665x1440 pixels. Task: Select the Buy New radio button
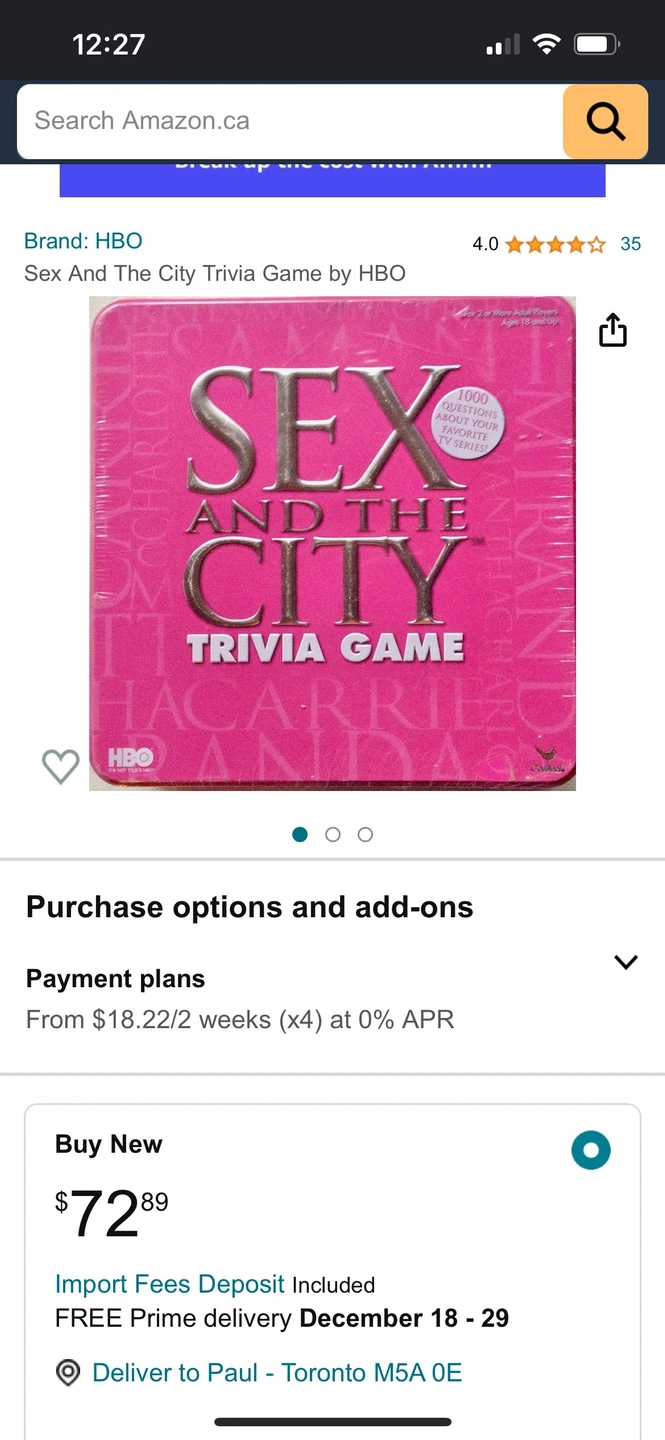591,1150
